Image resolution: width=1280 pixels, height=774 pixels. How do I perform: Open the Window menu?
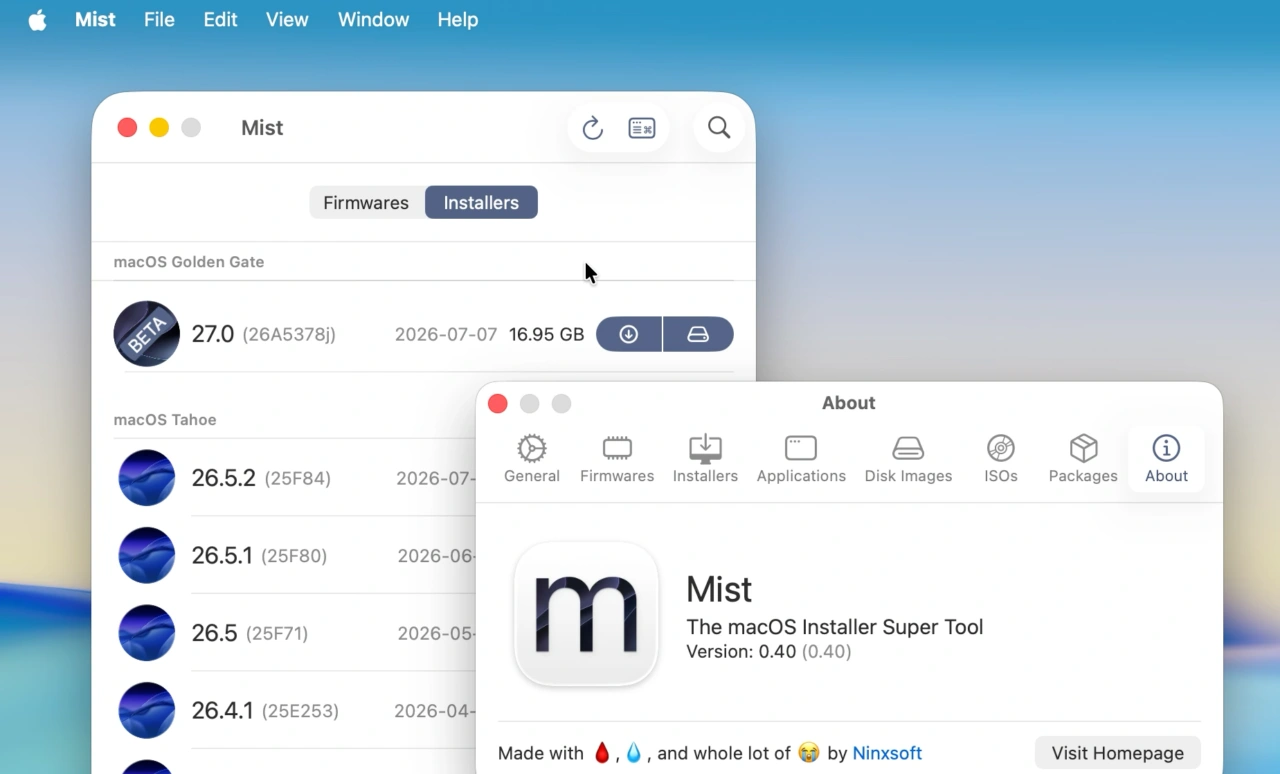click(373, 20)
